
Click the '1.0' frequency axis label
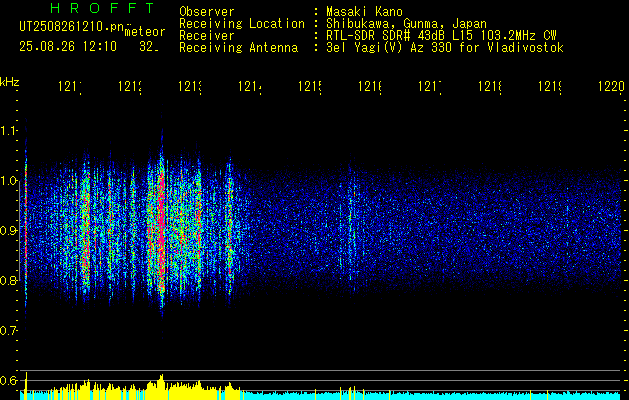pyautogui.click(x=9, y=181)
